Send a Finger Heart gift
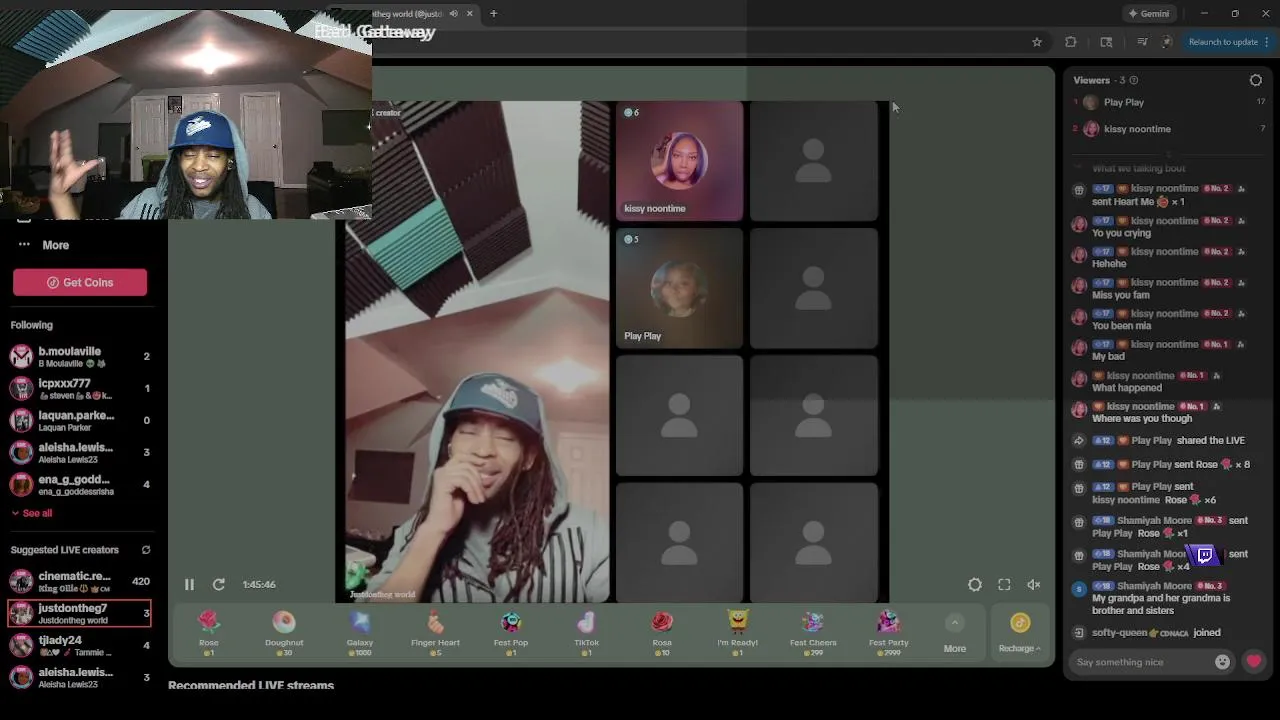1280x720 pixels. point(435,633)
